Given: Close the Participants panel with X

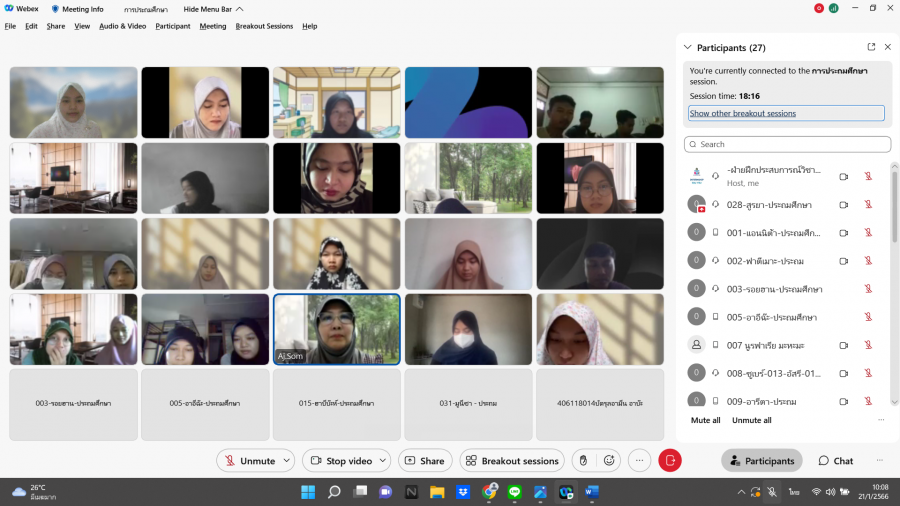Looking at the screenshot, I should coord(887,47).
